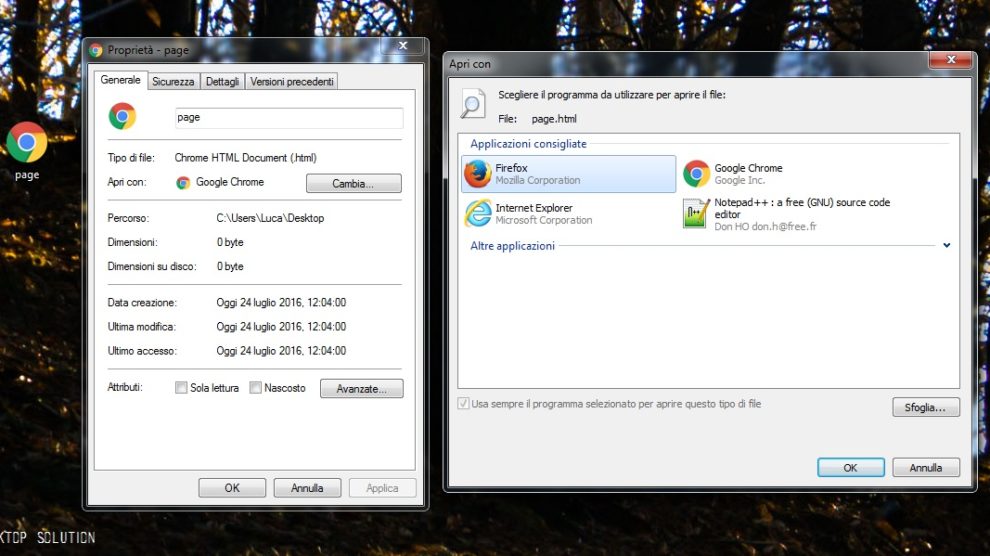The height and width of the screenshot is (556, 990).
Task: Click the Applicazioni consigliate group header
Action: [x=528, y=144]
